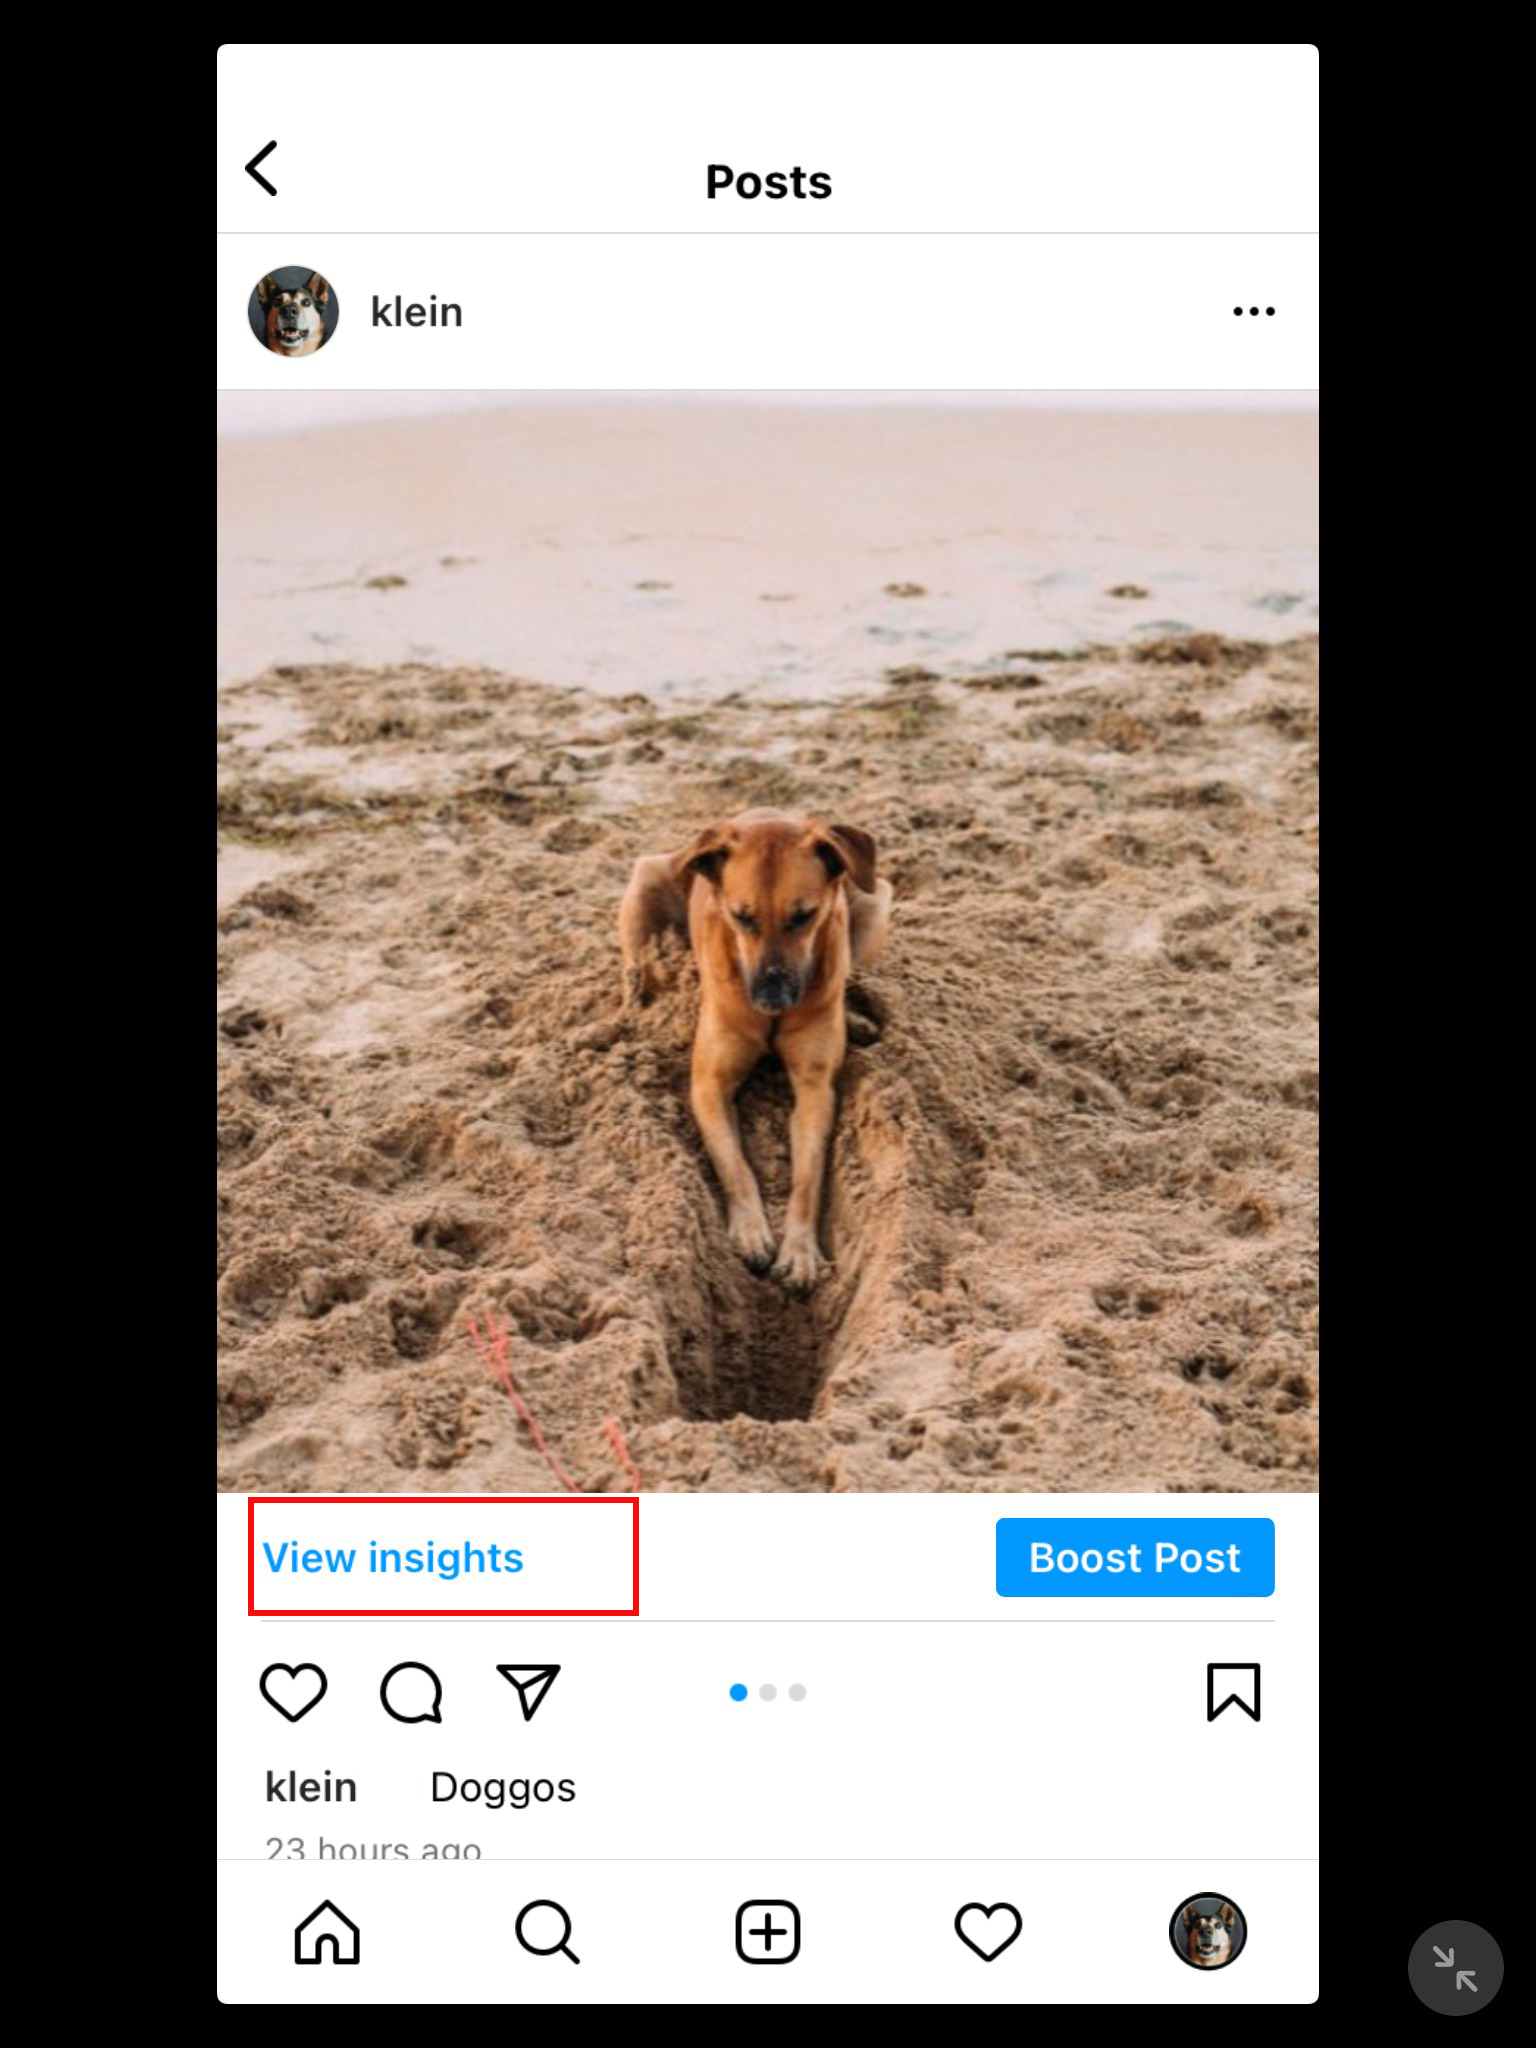
Task: Jump to third carousel dot
Action: coord(797,1692)
